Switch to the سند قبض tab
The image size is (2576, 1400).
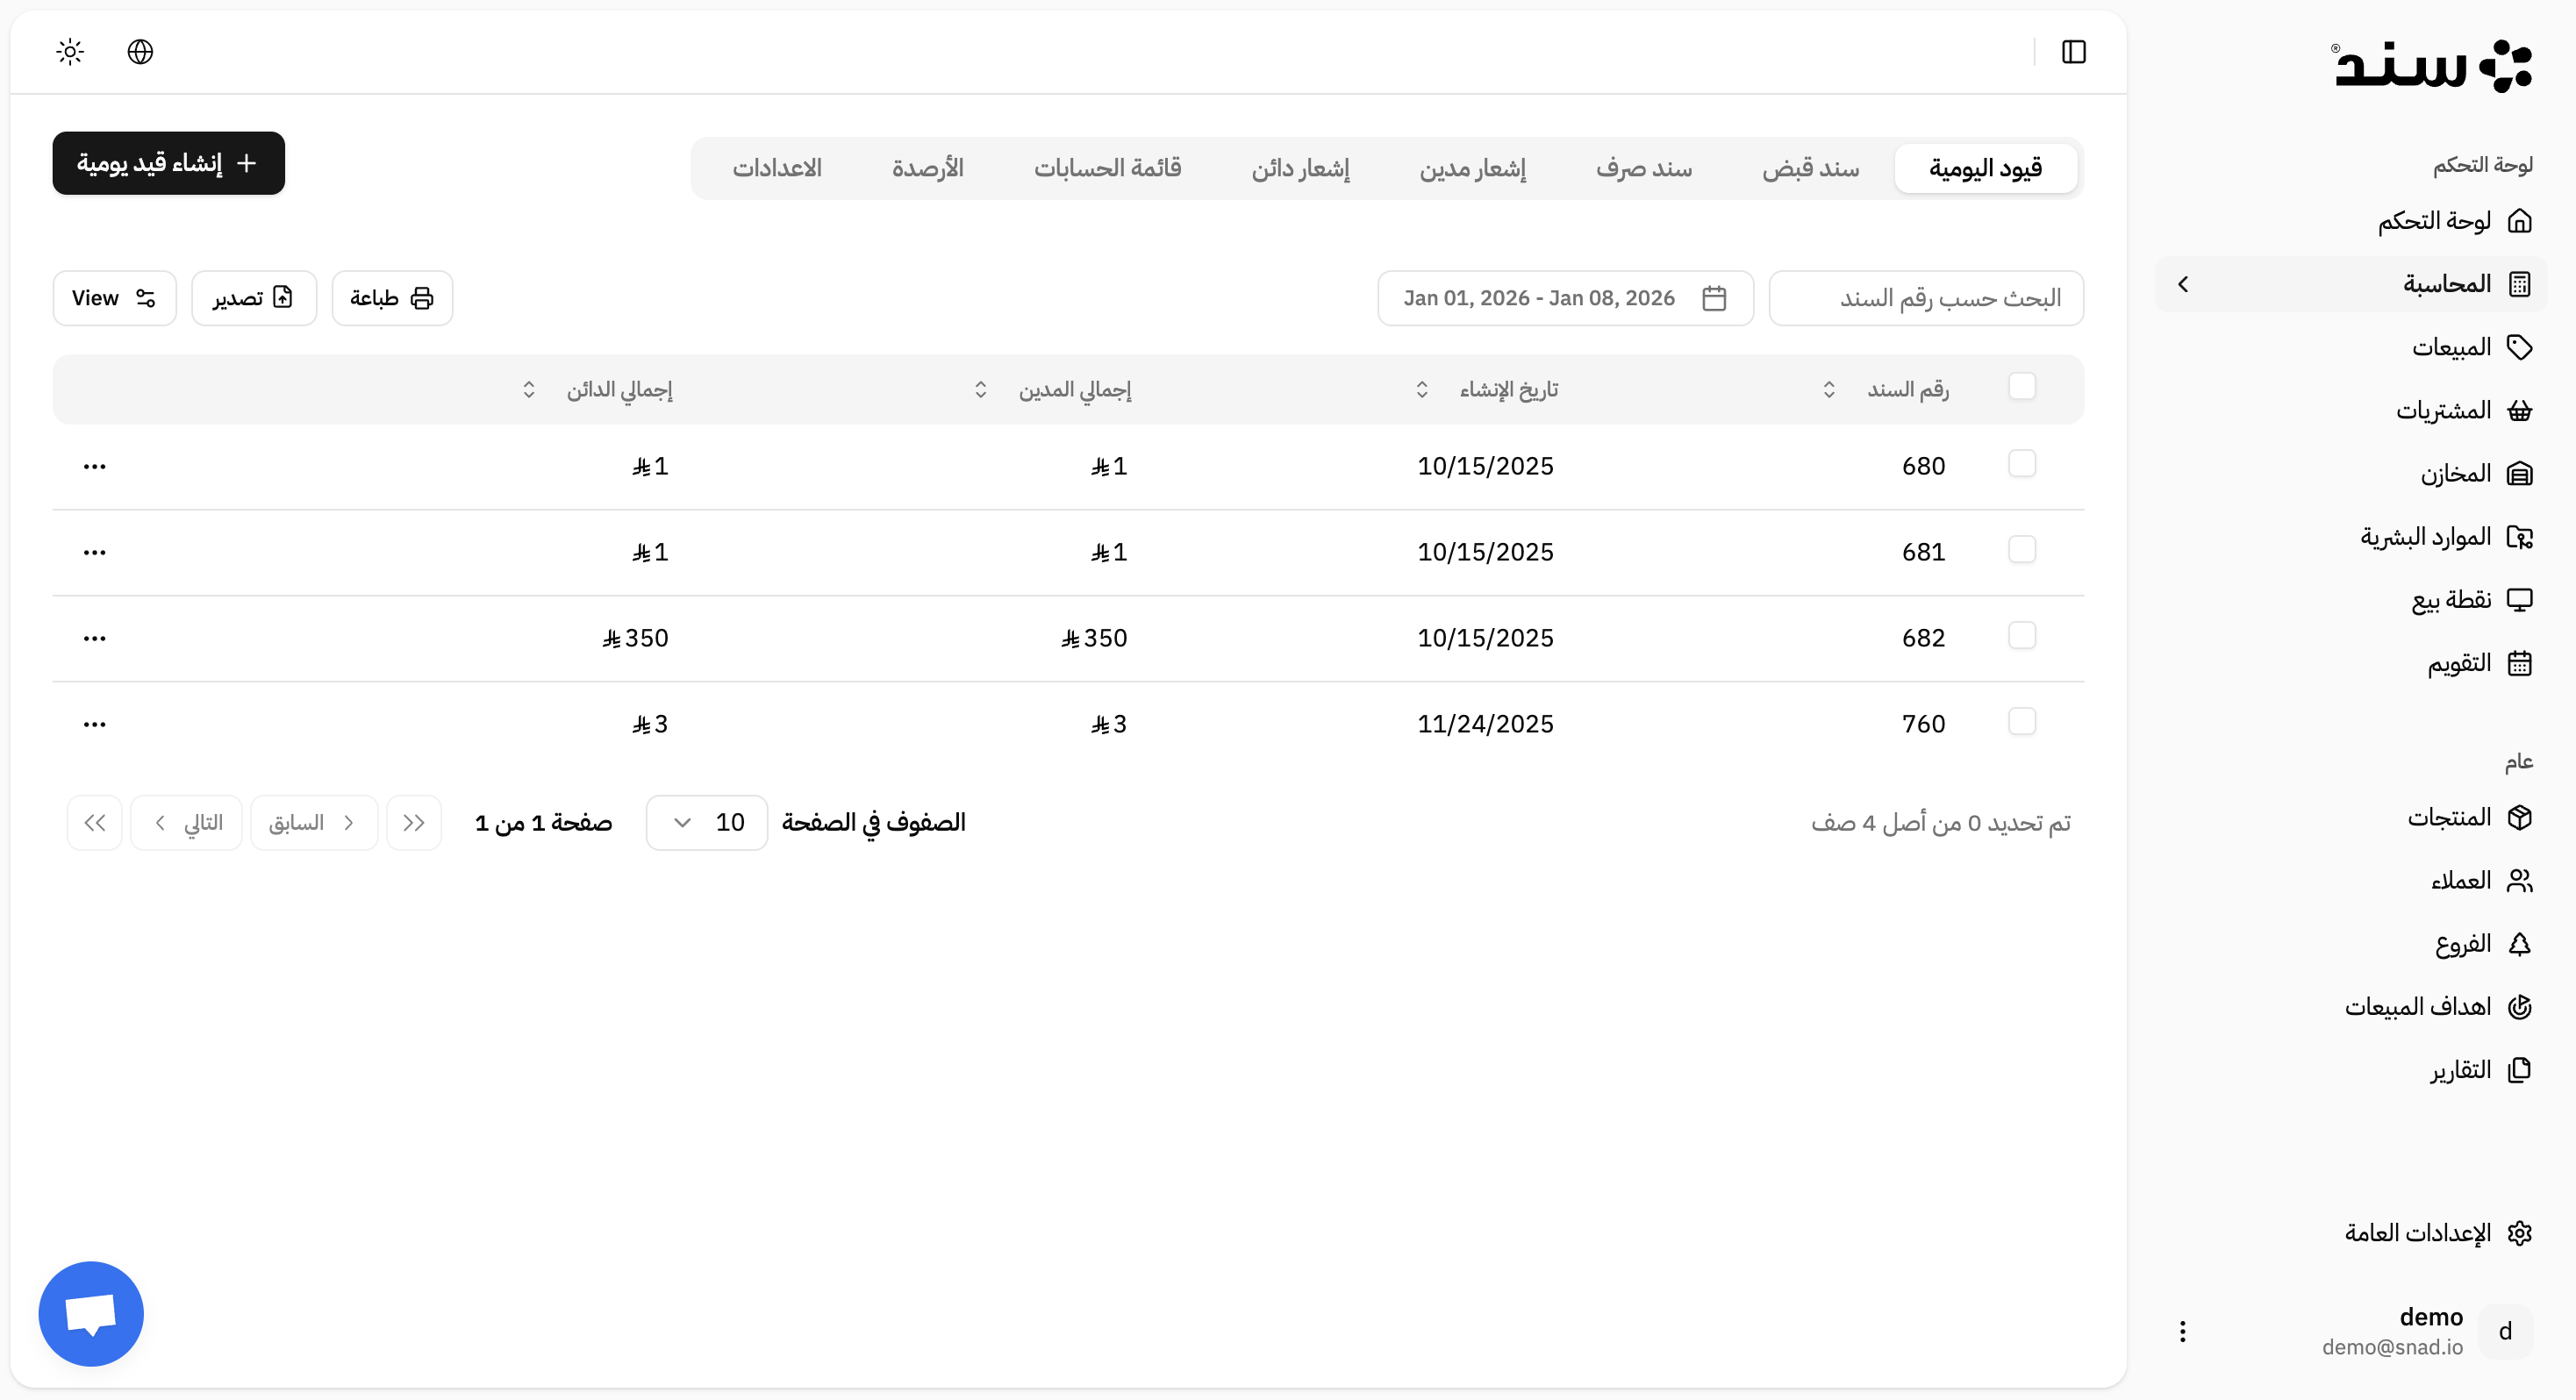(x=1810, y=167)
